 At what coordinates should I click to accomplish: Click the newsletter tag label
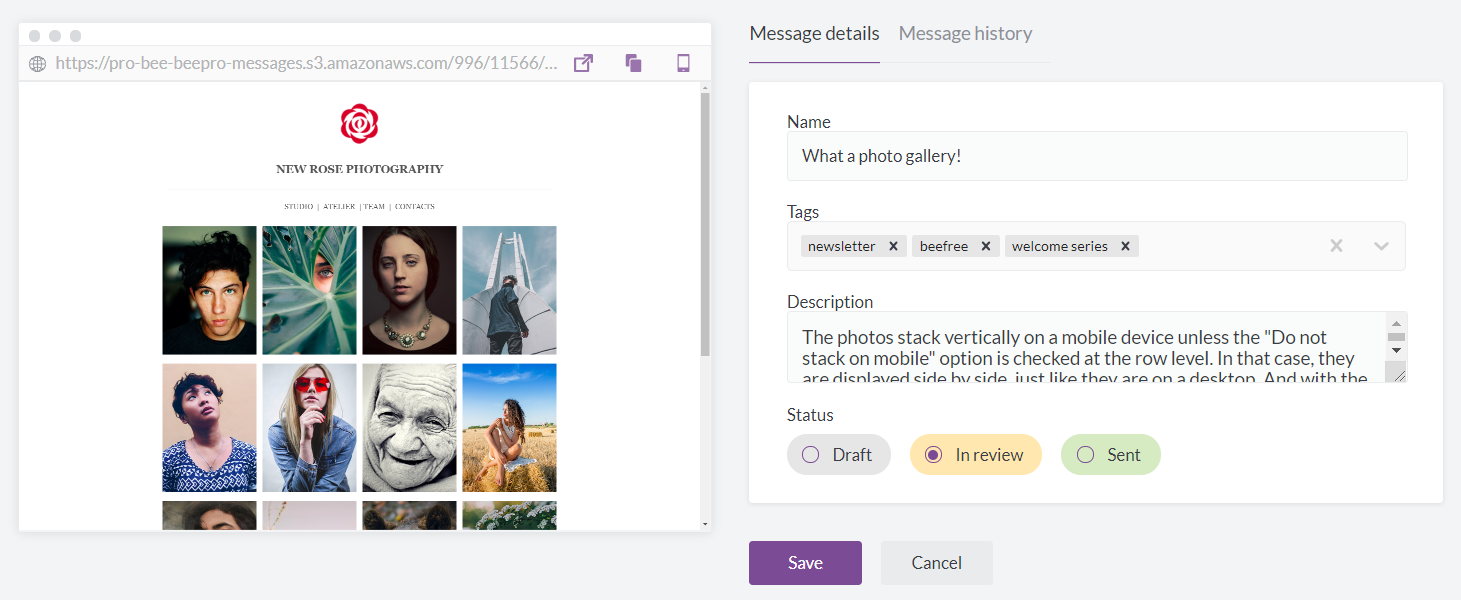coord(842,246)
